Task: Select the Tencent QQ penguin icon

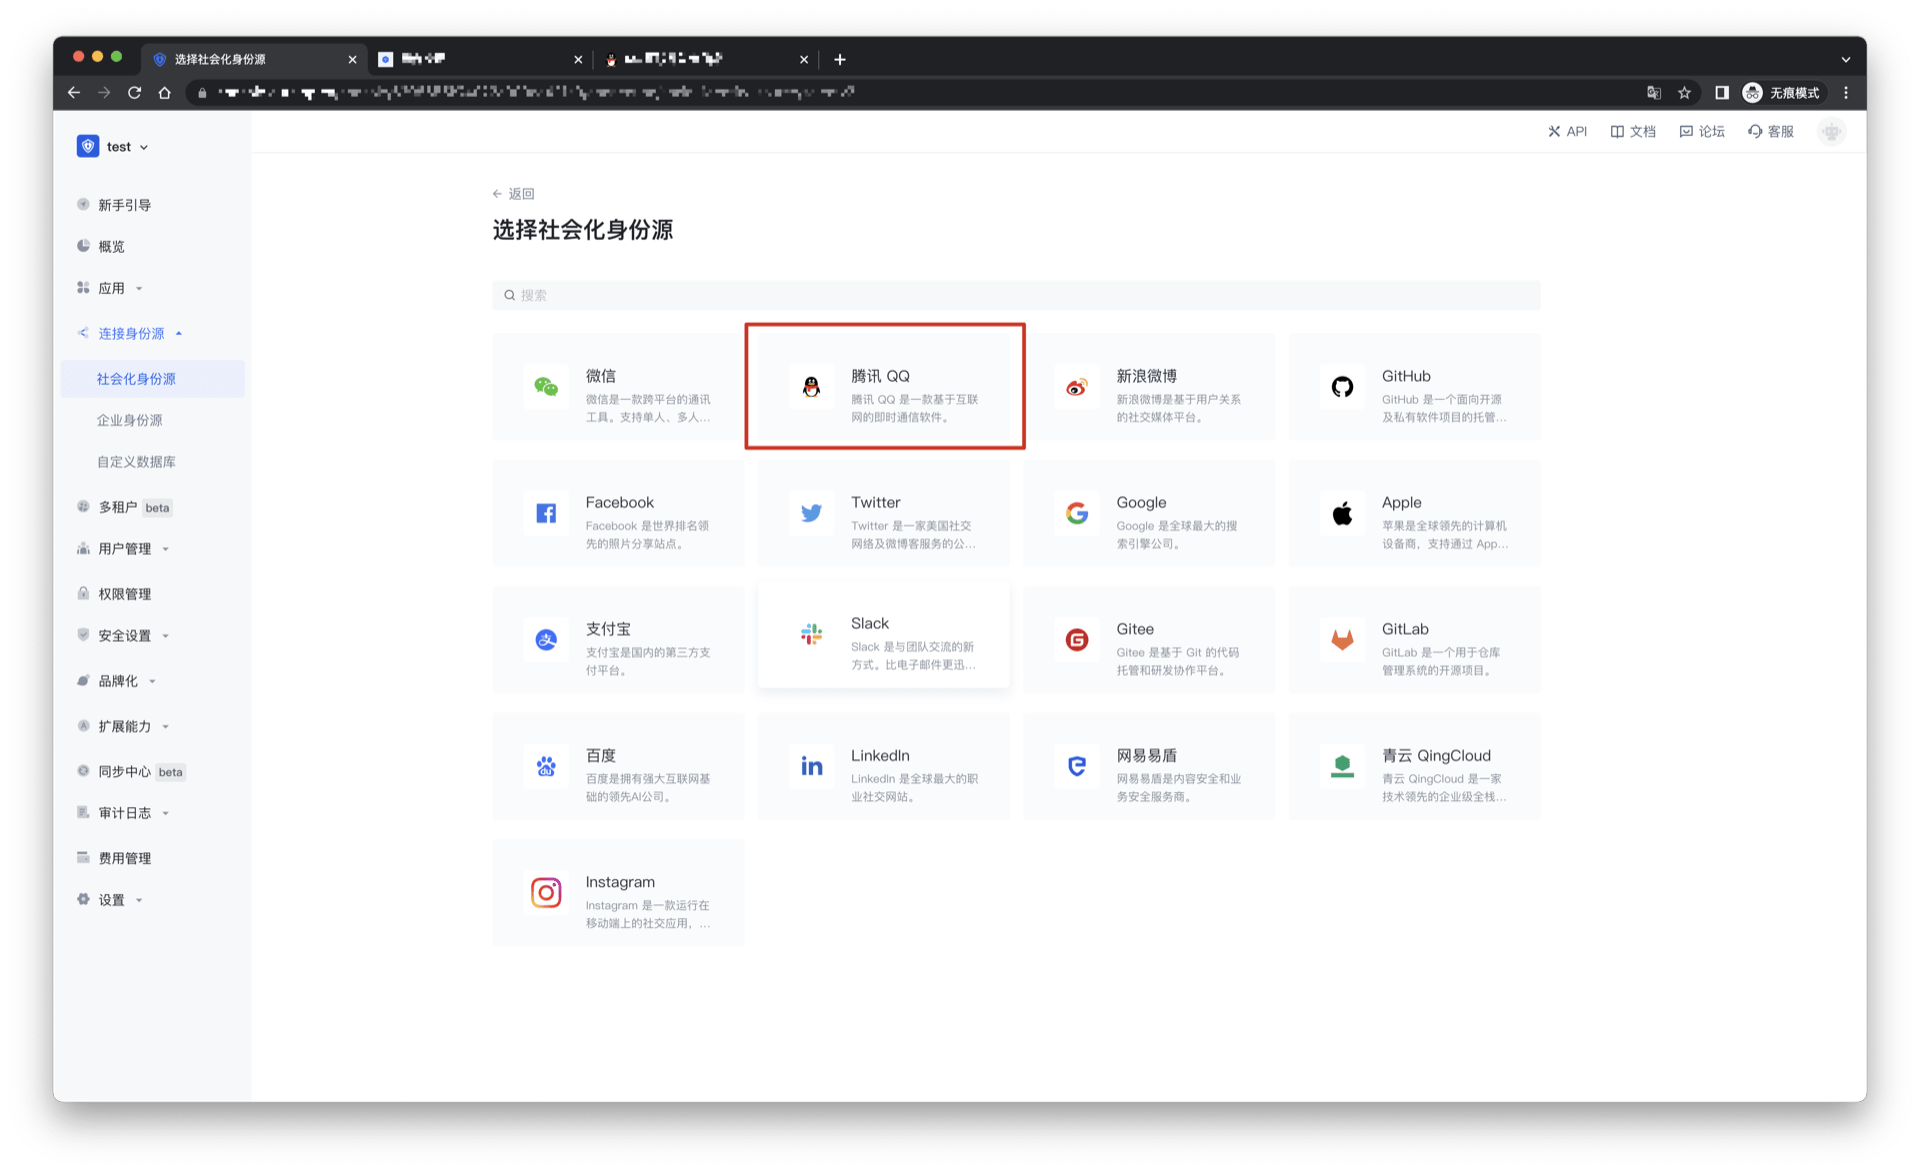Action: pyautogui.click(x=811, y=387)
